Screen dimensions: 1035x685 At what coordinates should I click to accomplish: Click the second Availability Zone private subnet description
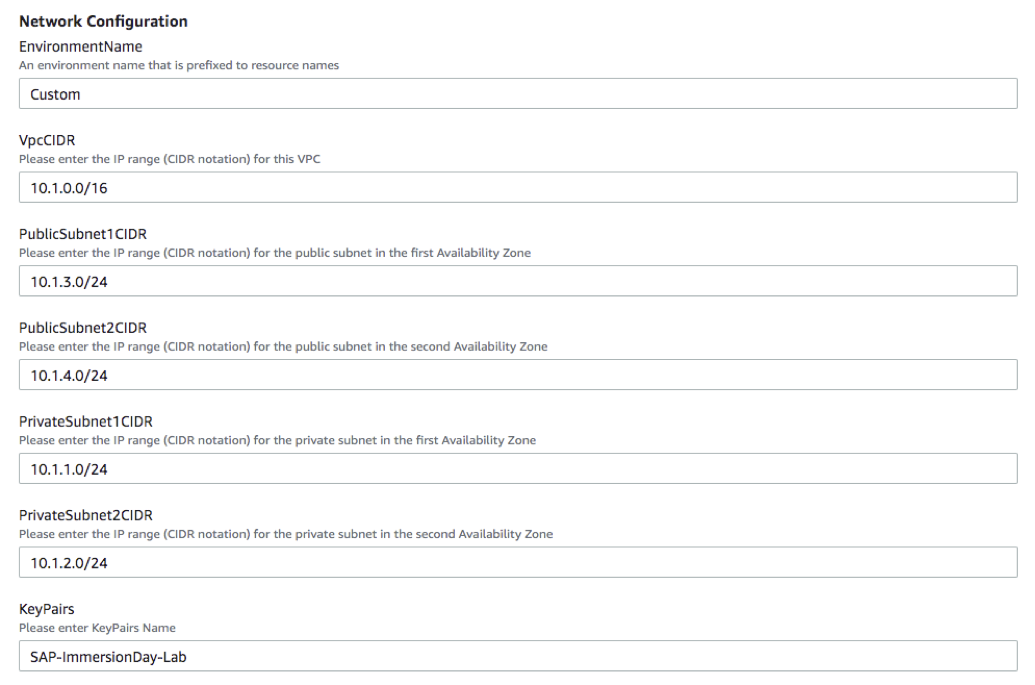click(x=286, y=534)
